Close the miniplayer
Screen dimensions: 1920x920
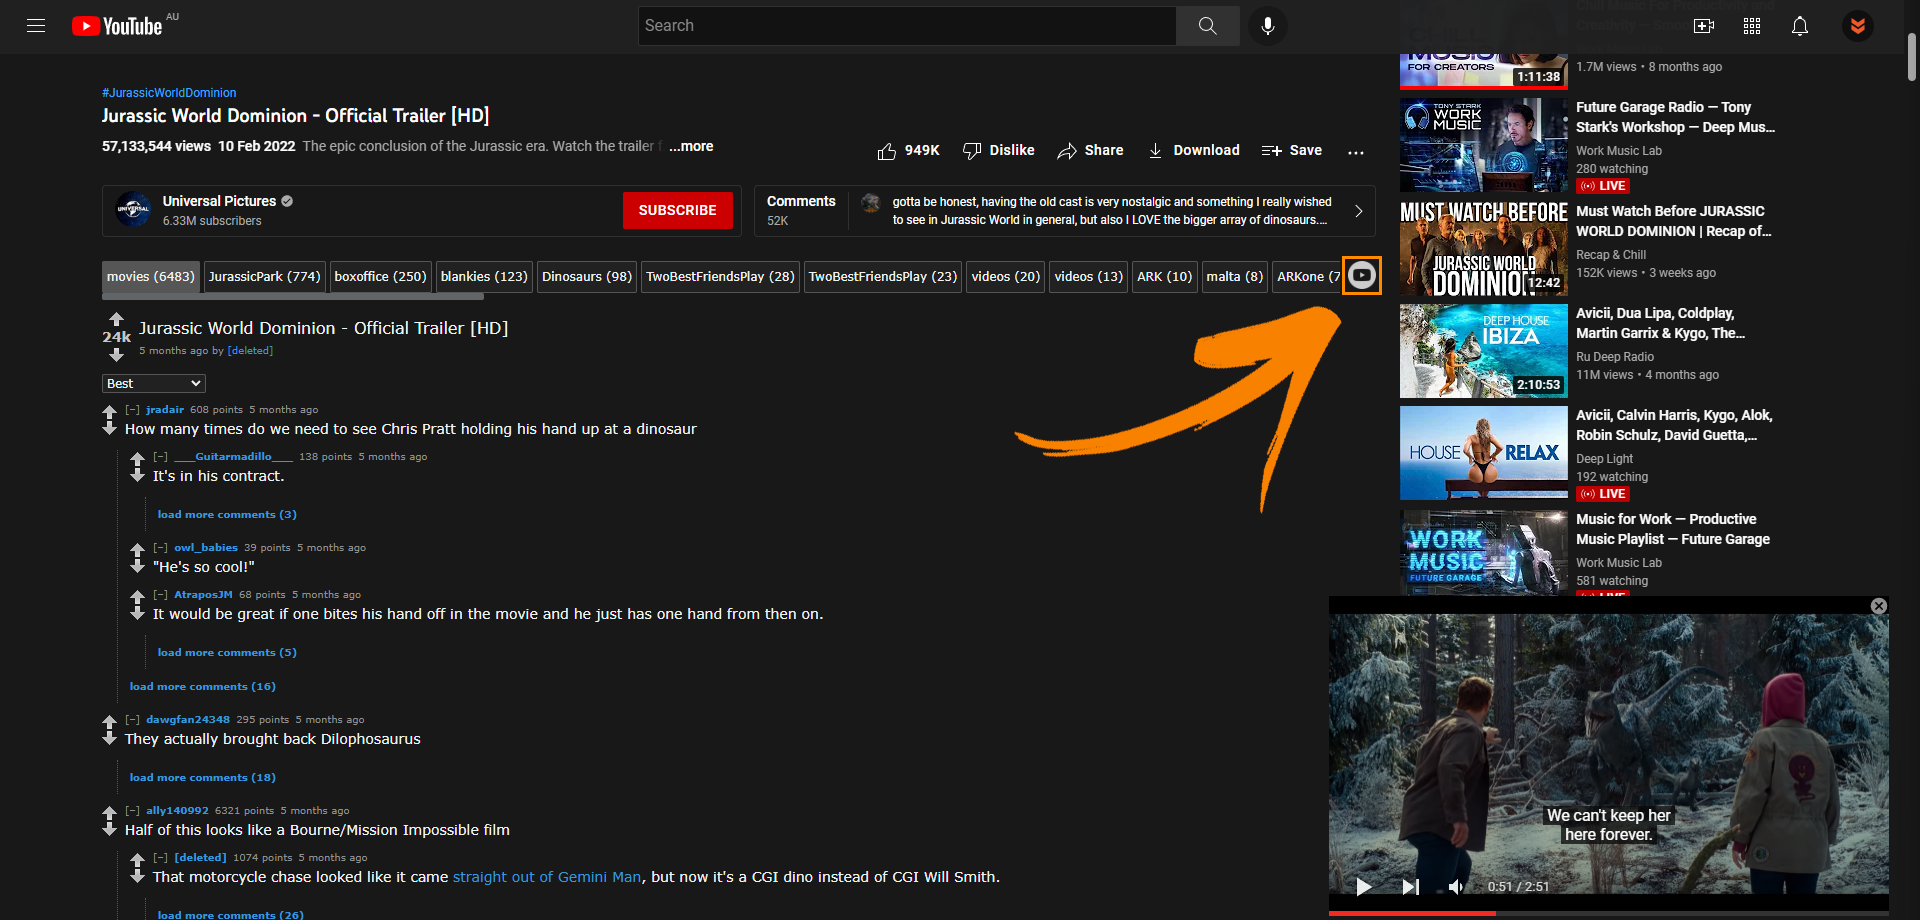(1879, 606)
